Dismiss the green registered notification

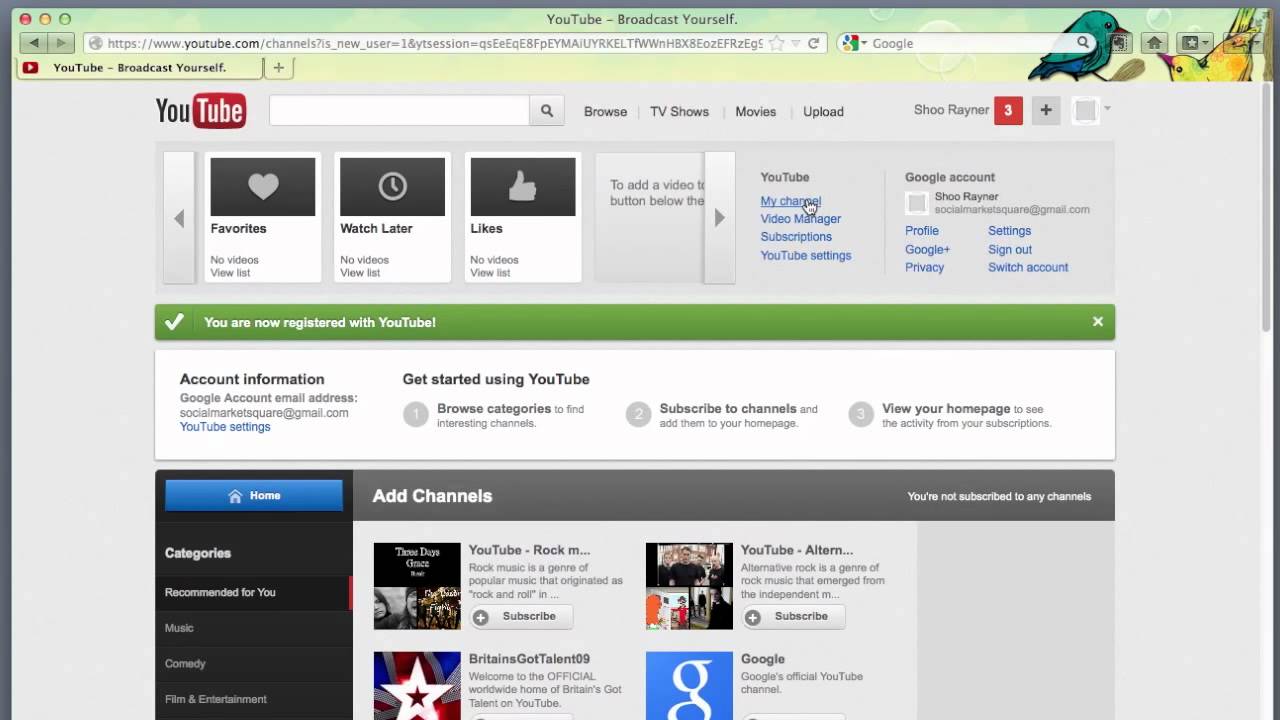(1098, 322)
